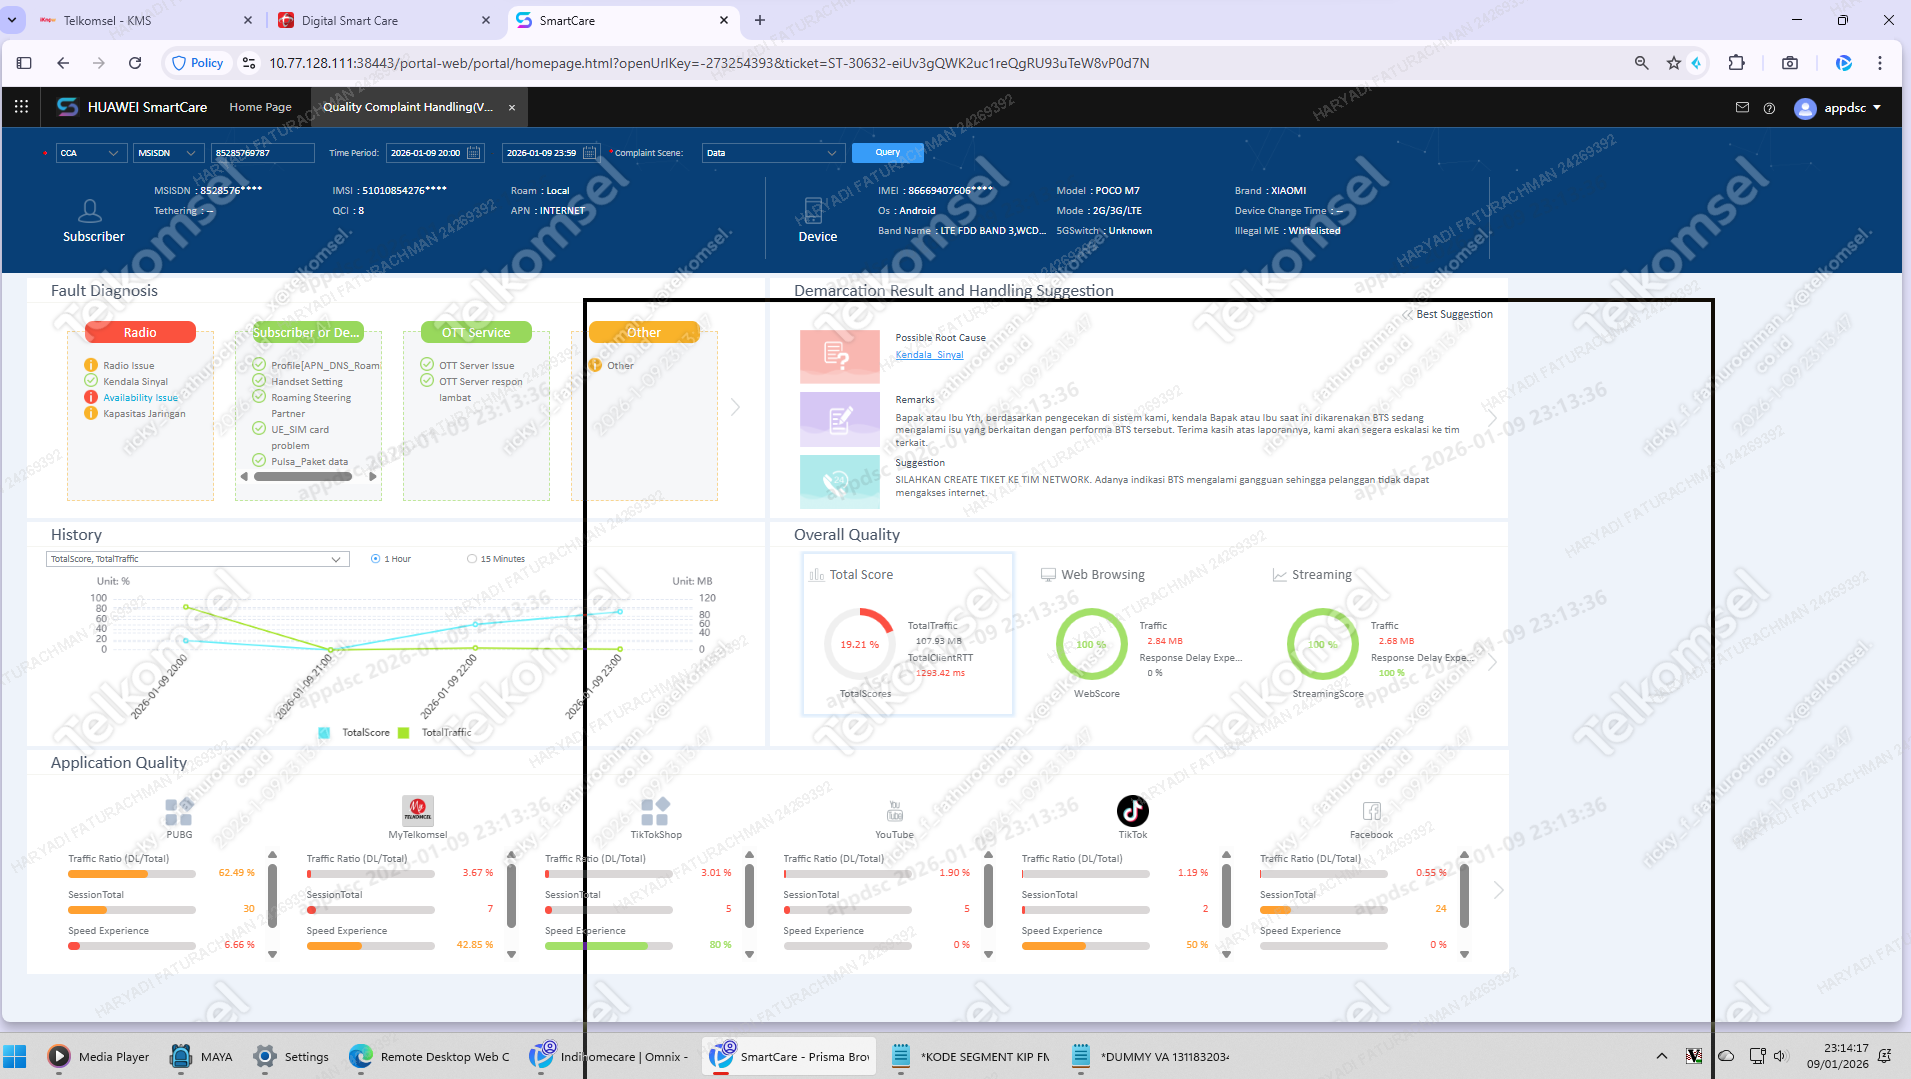The height and width of the screenshot is (1079, 1911).
Task: Select the TikTok application icon
Action: [1132, 811]
